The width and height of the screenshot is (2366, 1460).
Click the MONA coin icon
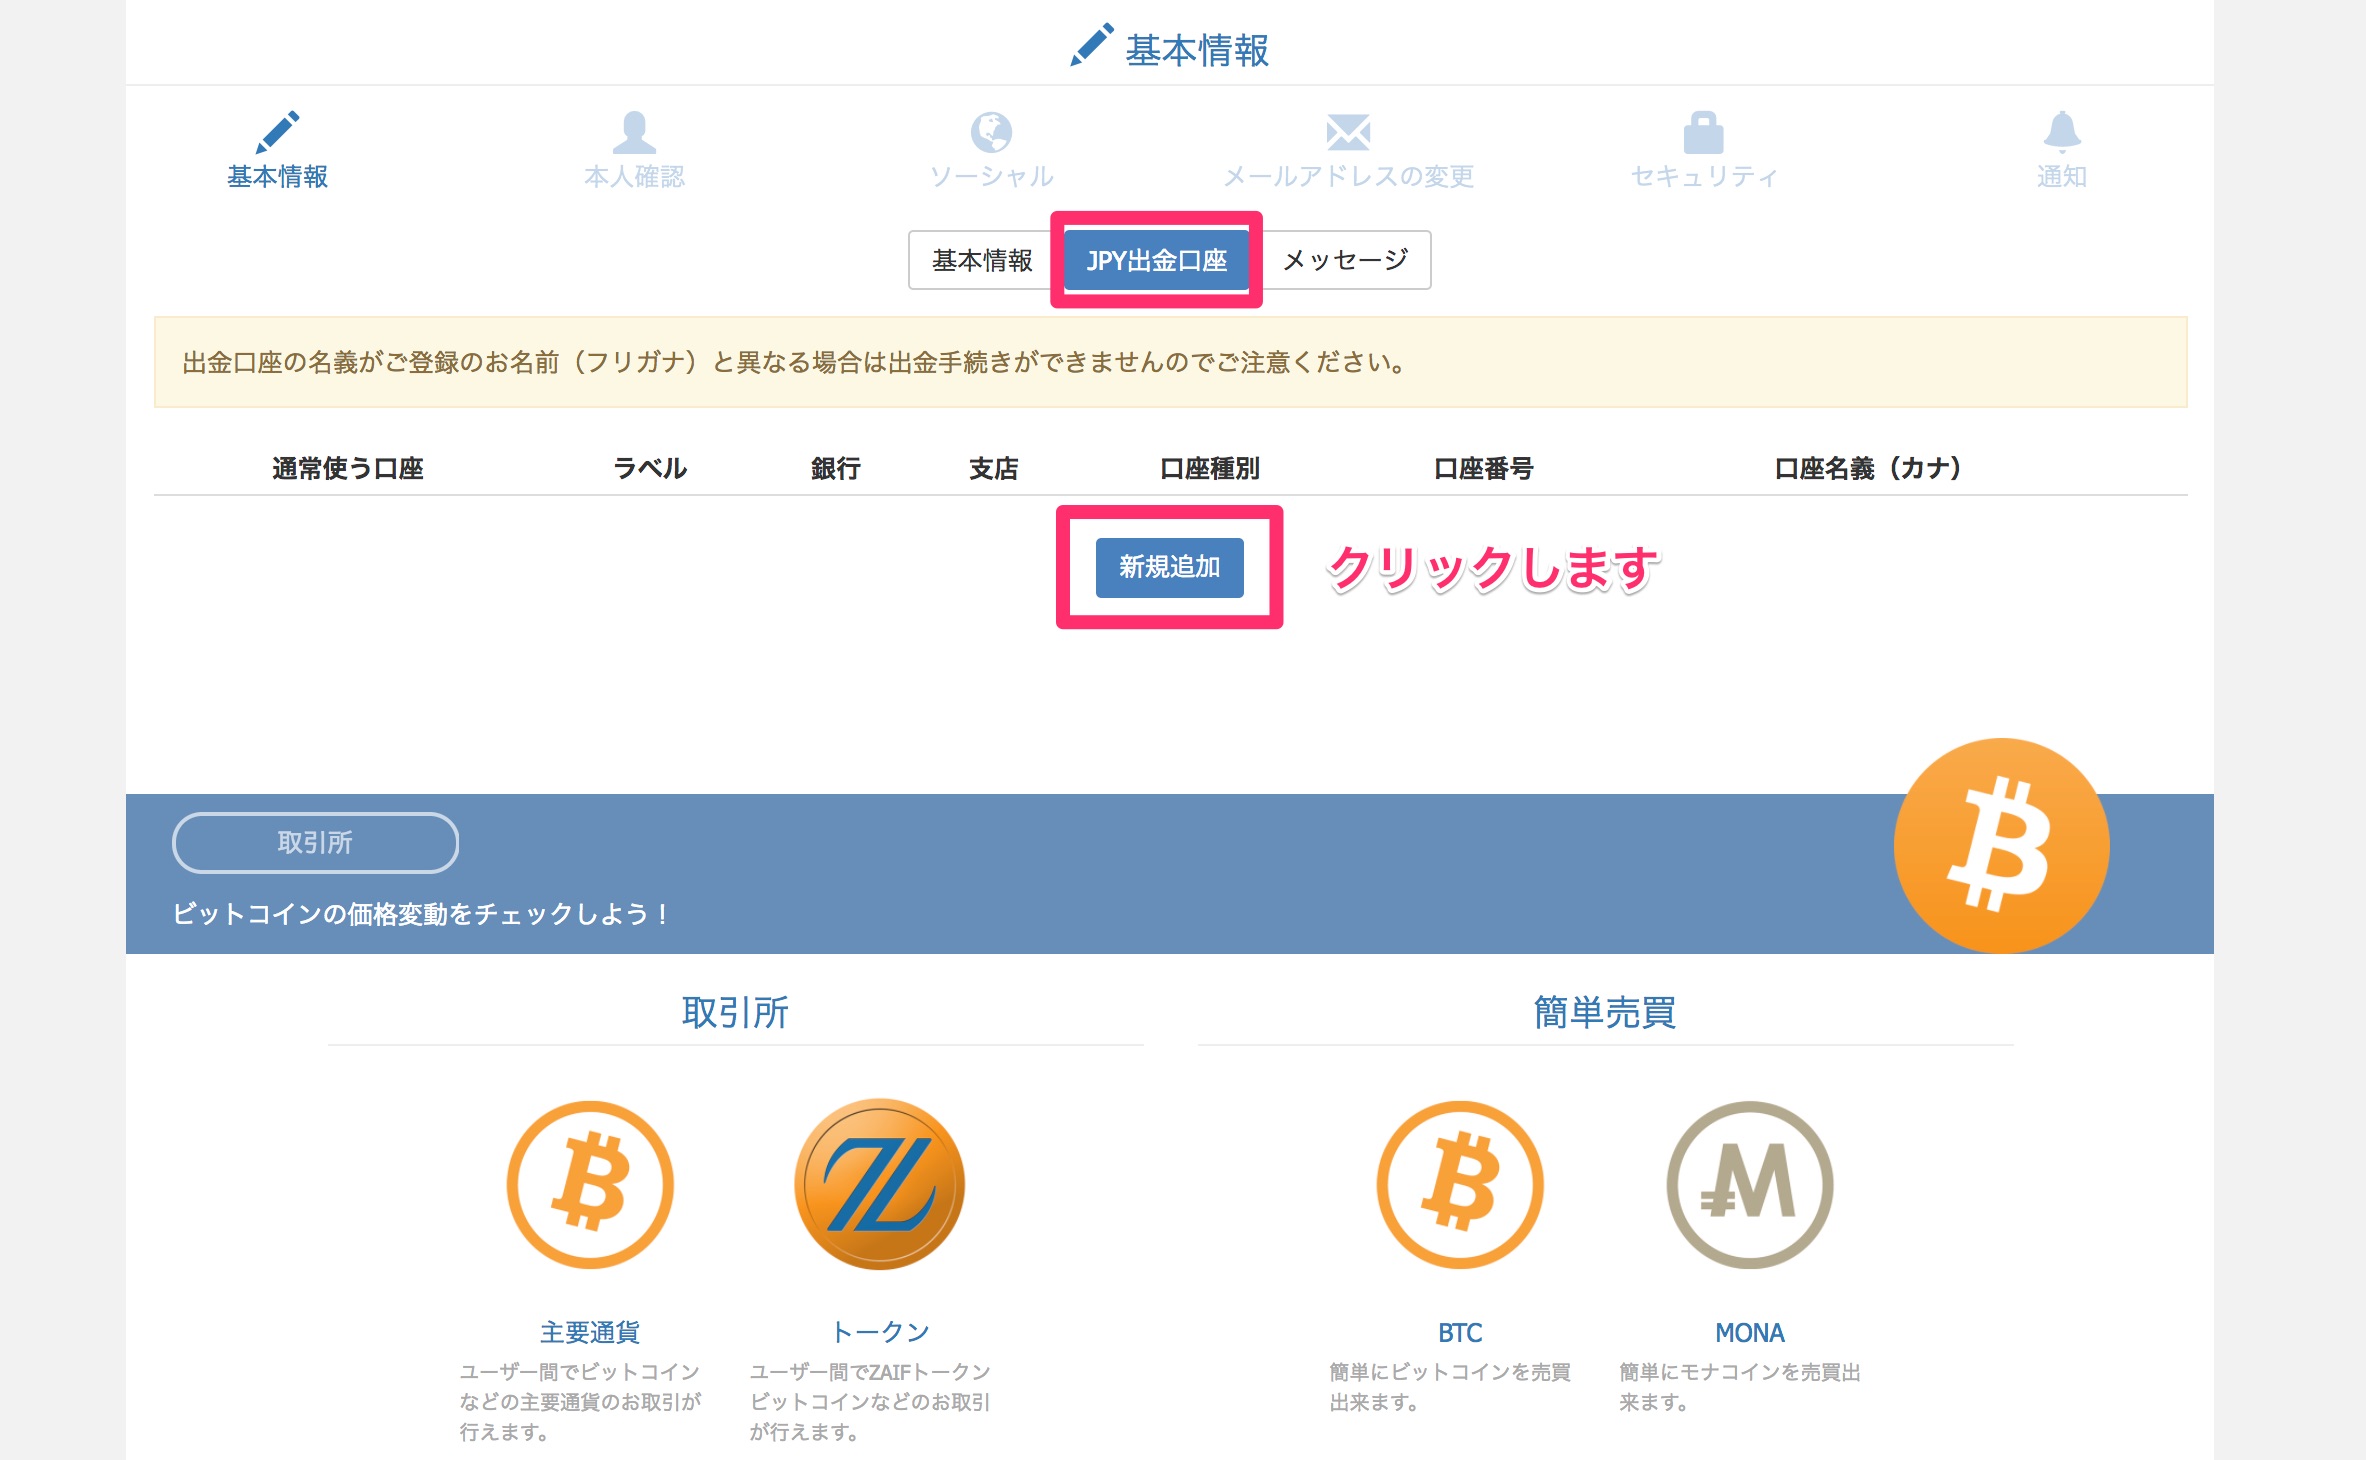coord(1750,1185)
